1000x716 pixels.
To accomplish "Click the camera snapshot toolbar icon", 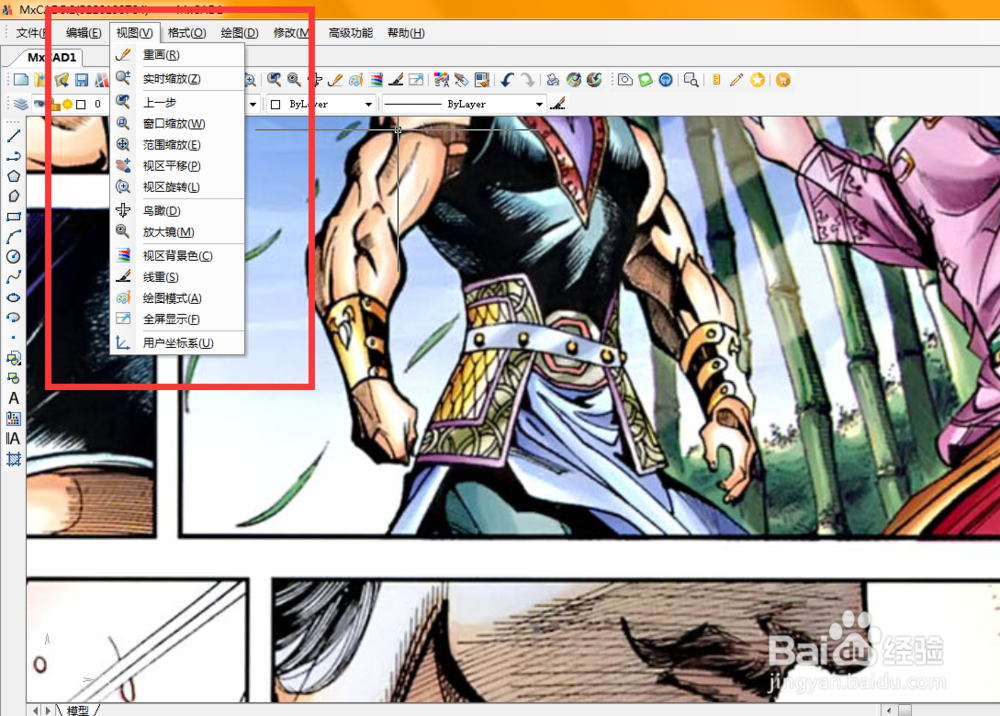I will [x=625, y=80].
